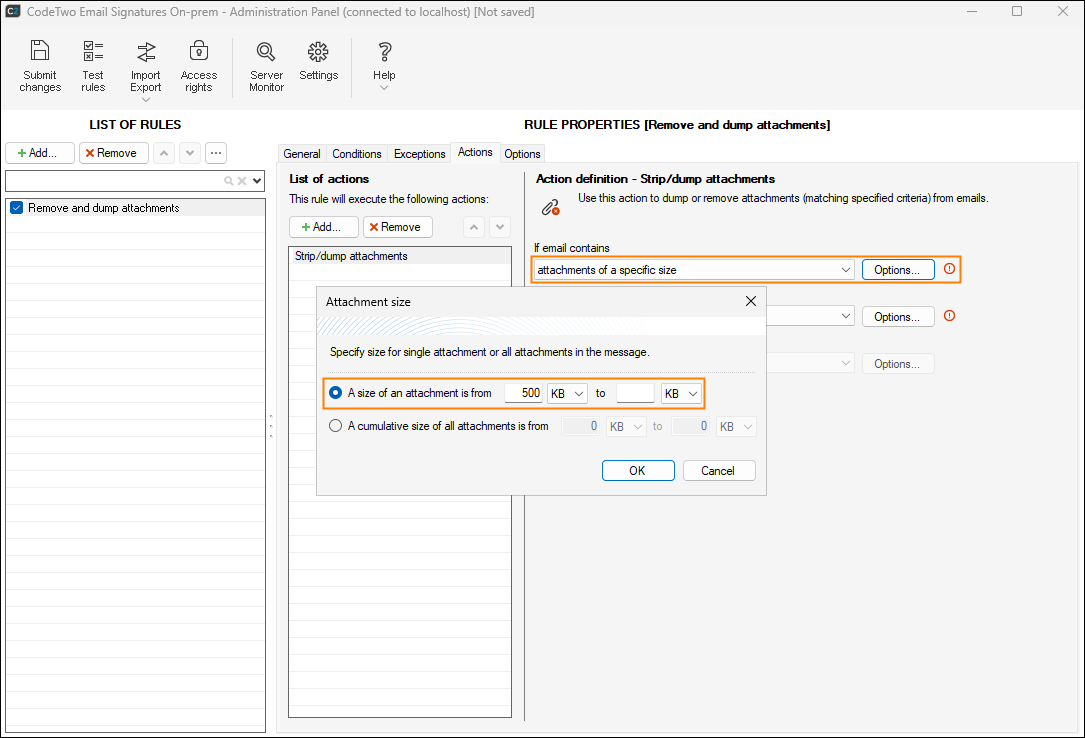The height and width of the screenshot is (738, 1085).
Task: Click the warning icon next to first Options button
Action: point(949,269)
